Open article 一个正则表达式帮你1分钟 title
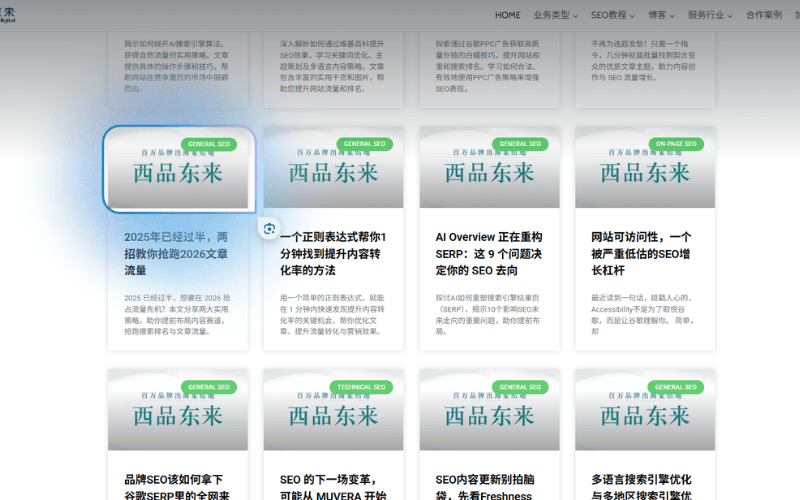Screen dimensions: 800x500 [333, 254]
